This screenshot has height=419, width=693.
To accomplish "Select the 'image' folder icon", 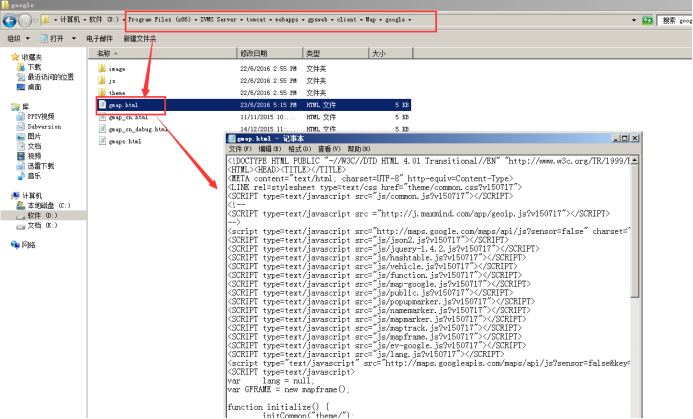I will (102, 69).
